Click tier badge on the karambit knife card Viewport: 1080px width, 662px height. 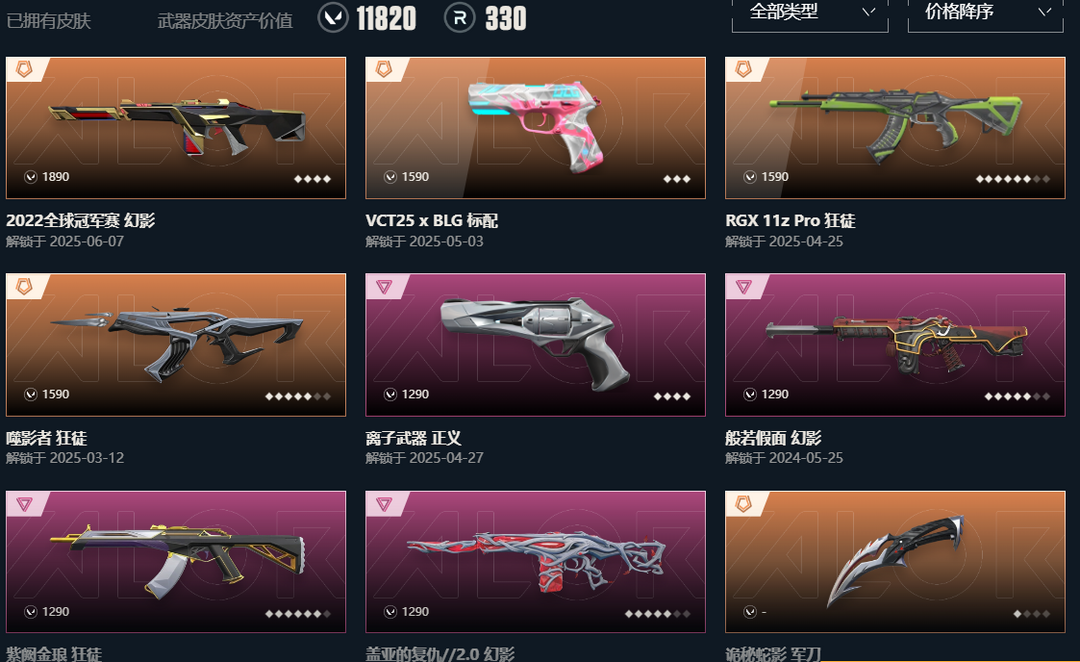point(744,504)
